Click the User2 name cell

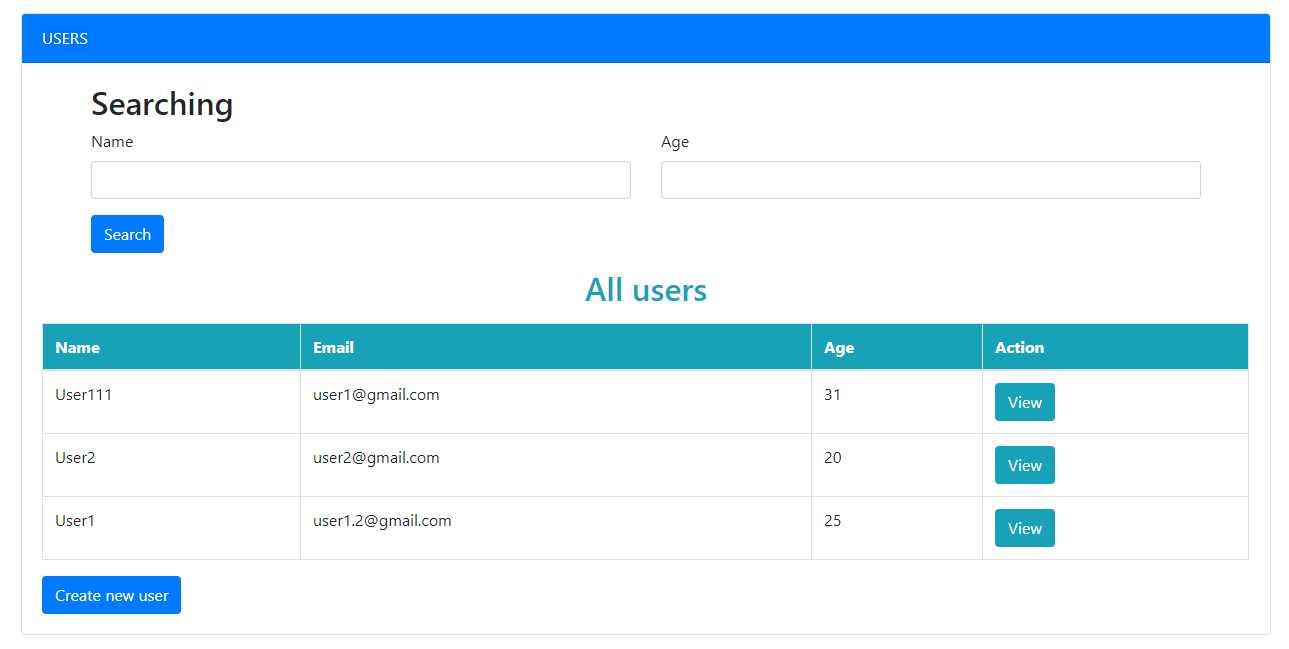tap(76, 458)
